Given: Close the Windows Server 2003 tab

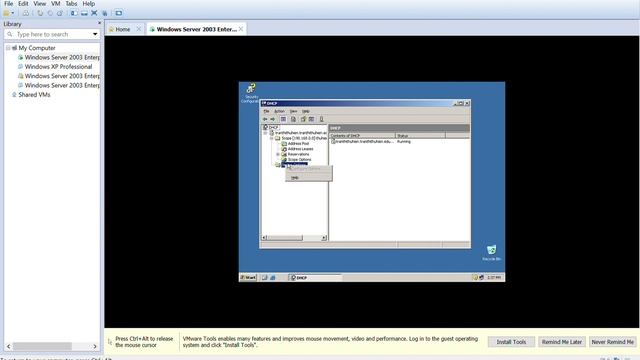Looking at the screenshot, I should pos(241,29).
